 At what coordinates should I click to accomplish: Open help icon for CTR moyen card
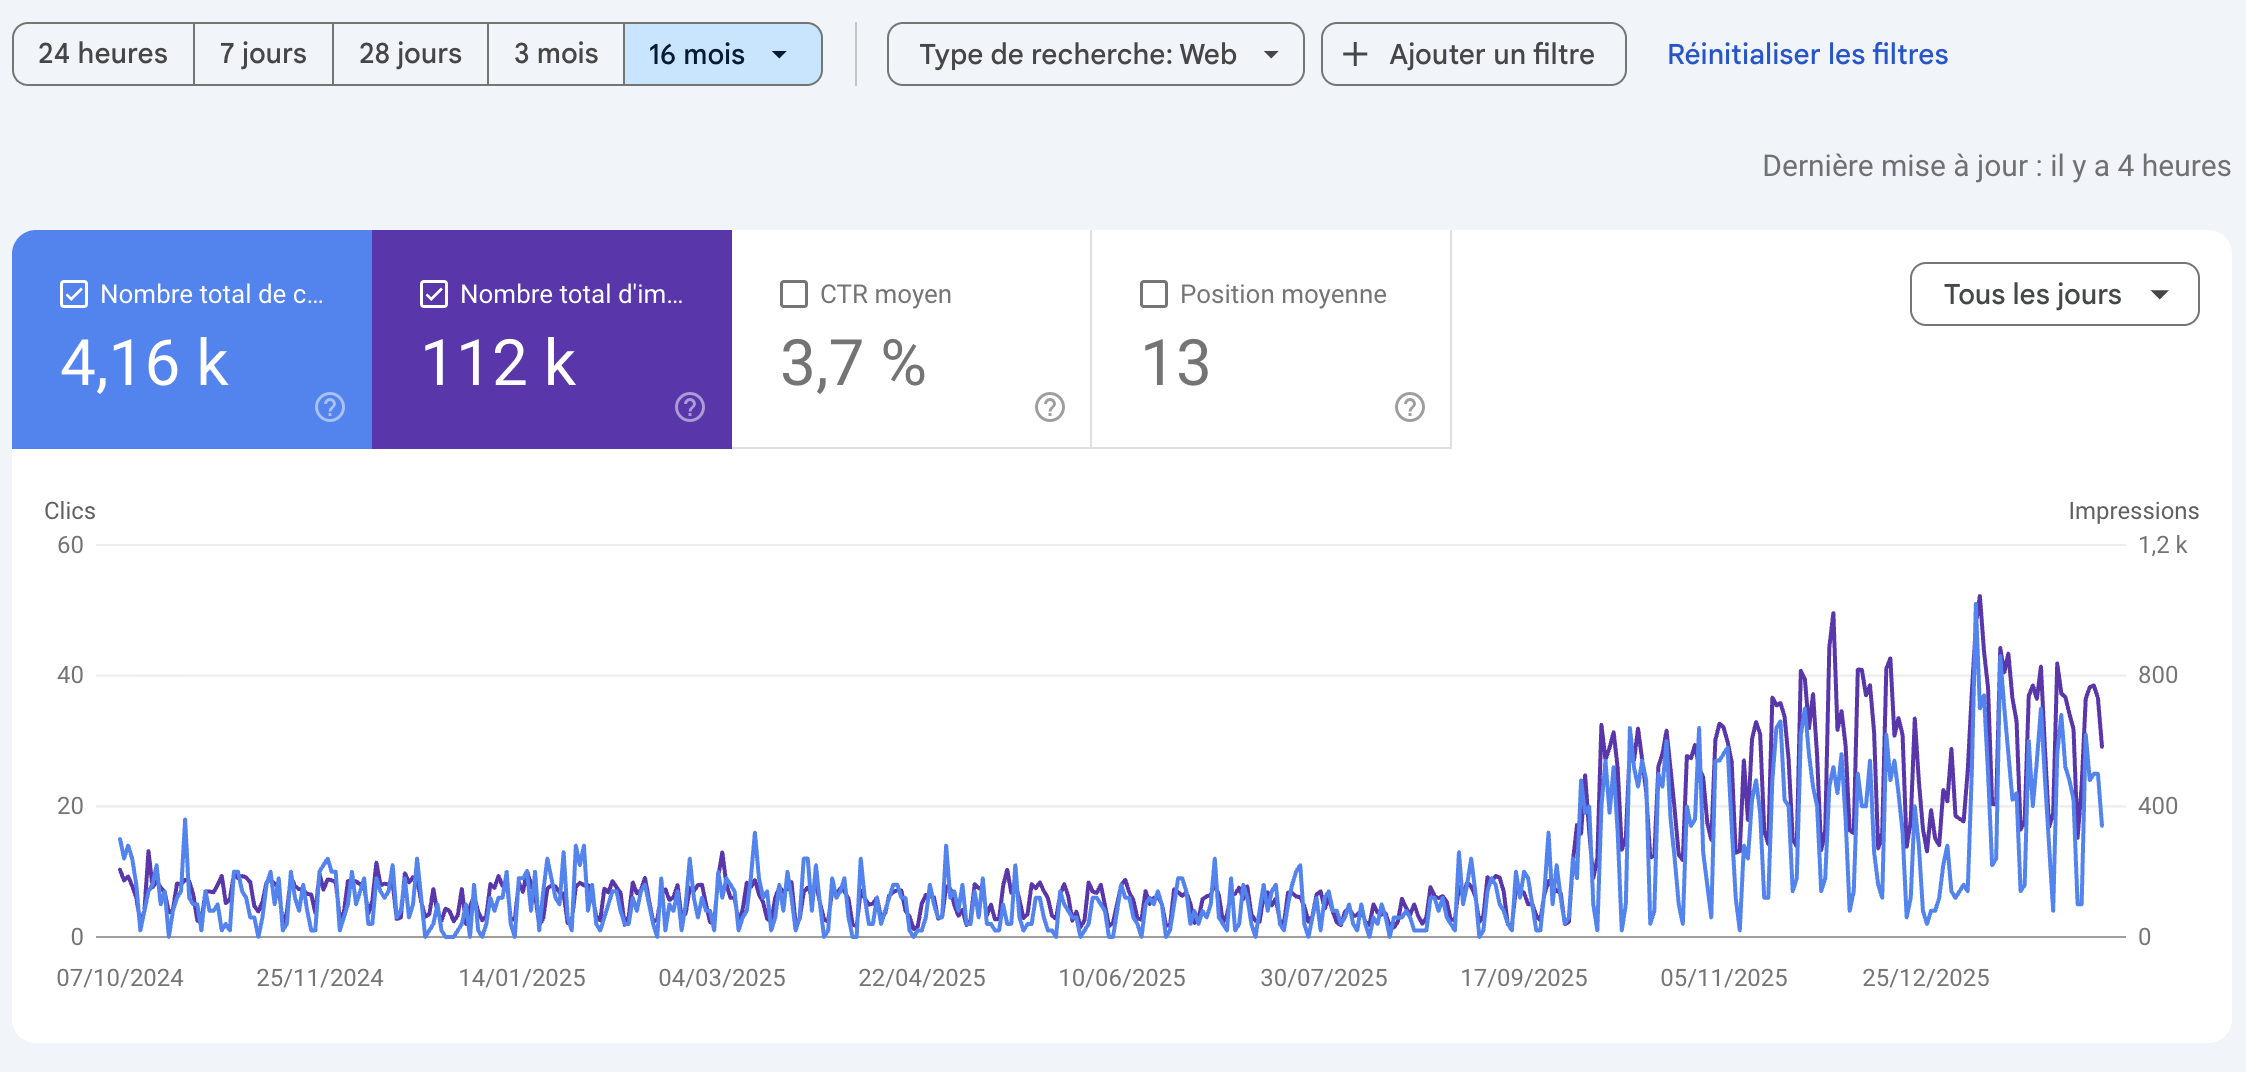coord(1050,407)
